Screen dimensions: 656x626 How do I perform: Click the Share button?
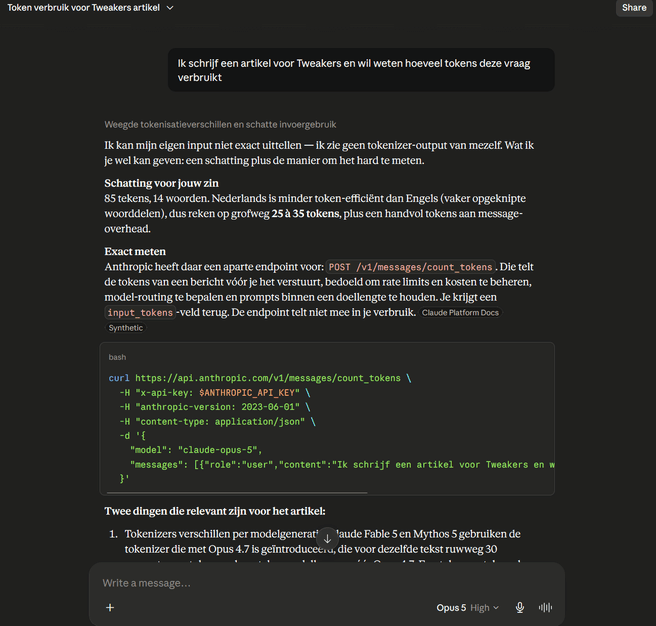point(634,8)
